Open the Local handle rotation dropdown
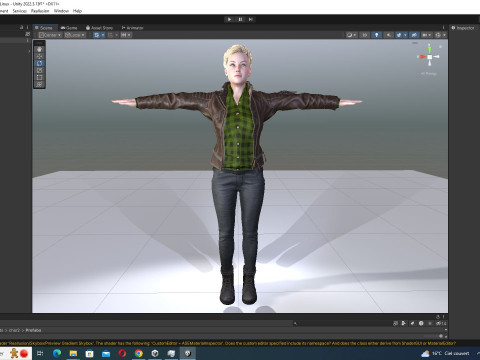Viewport: 480px width, 360px height. point(75,35)
